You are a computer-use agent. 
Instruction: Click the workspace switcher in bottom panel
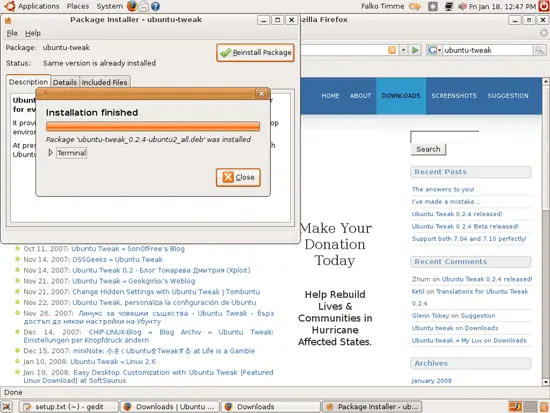(523, 407)
